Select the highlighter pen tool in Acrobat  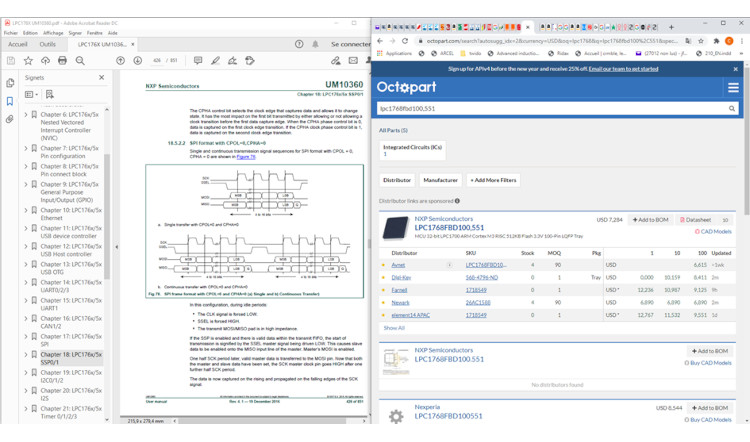click(x=216, y=61)
